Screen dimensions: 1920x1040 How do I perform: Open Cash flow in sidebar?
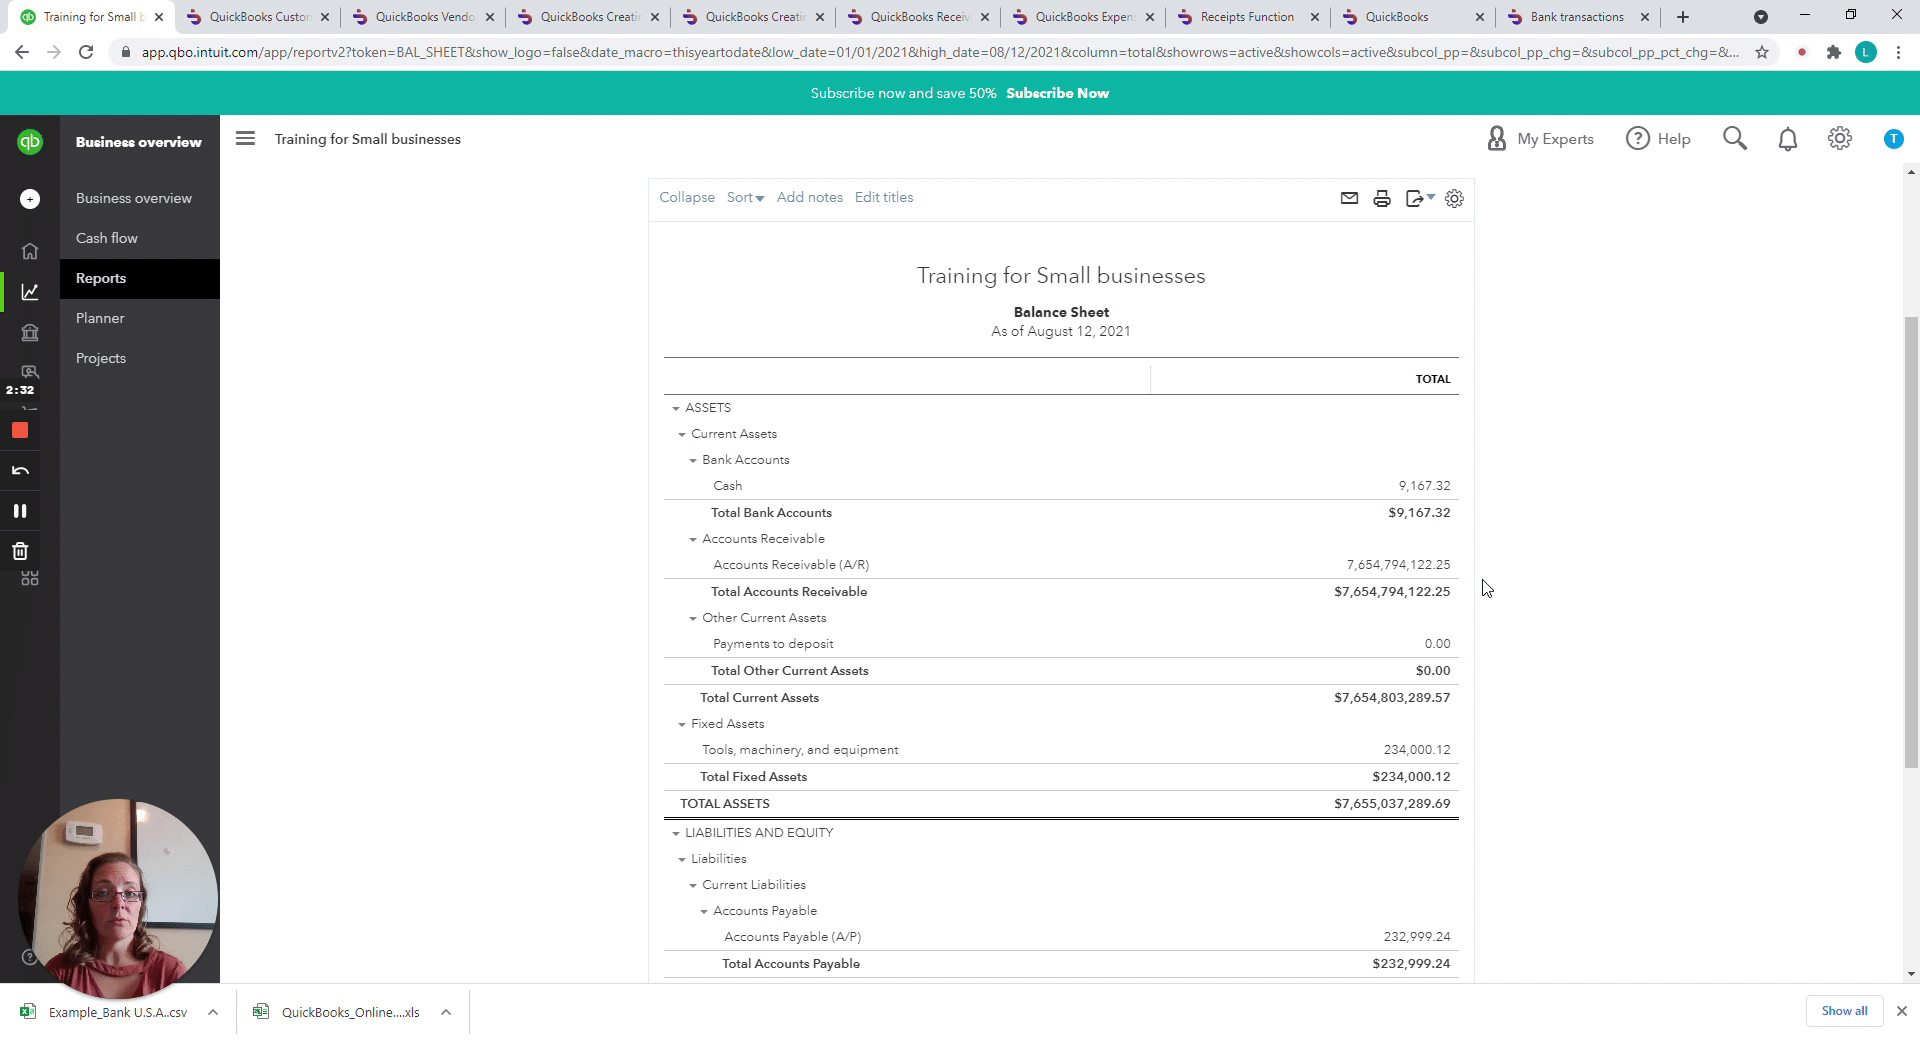pos(107,238)
